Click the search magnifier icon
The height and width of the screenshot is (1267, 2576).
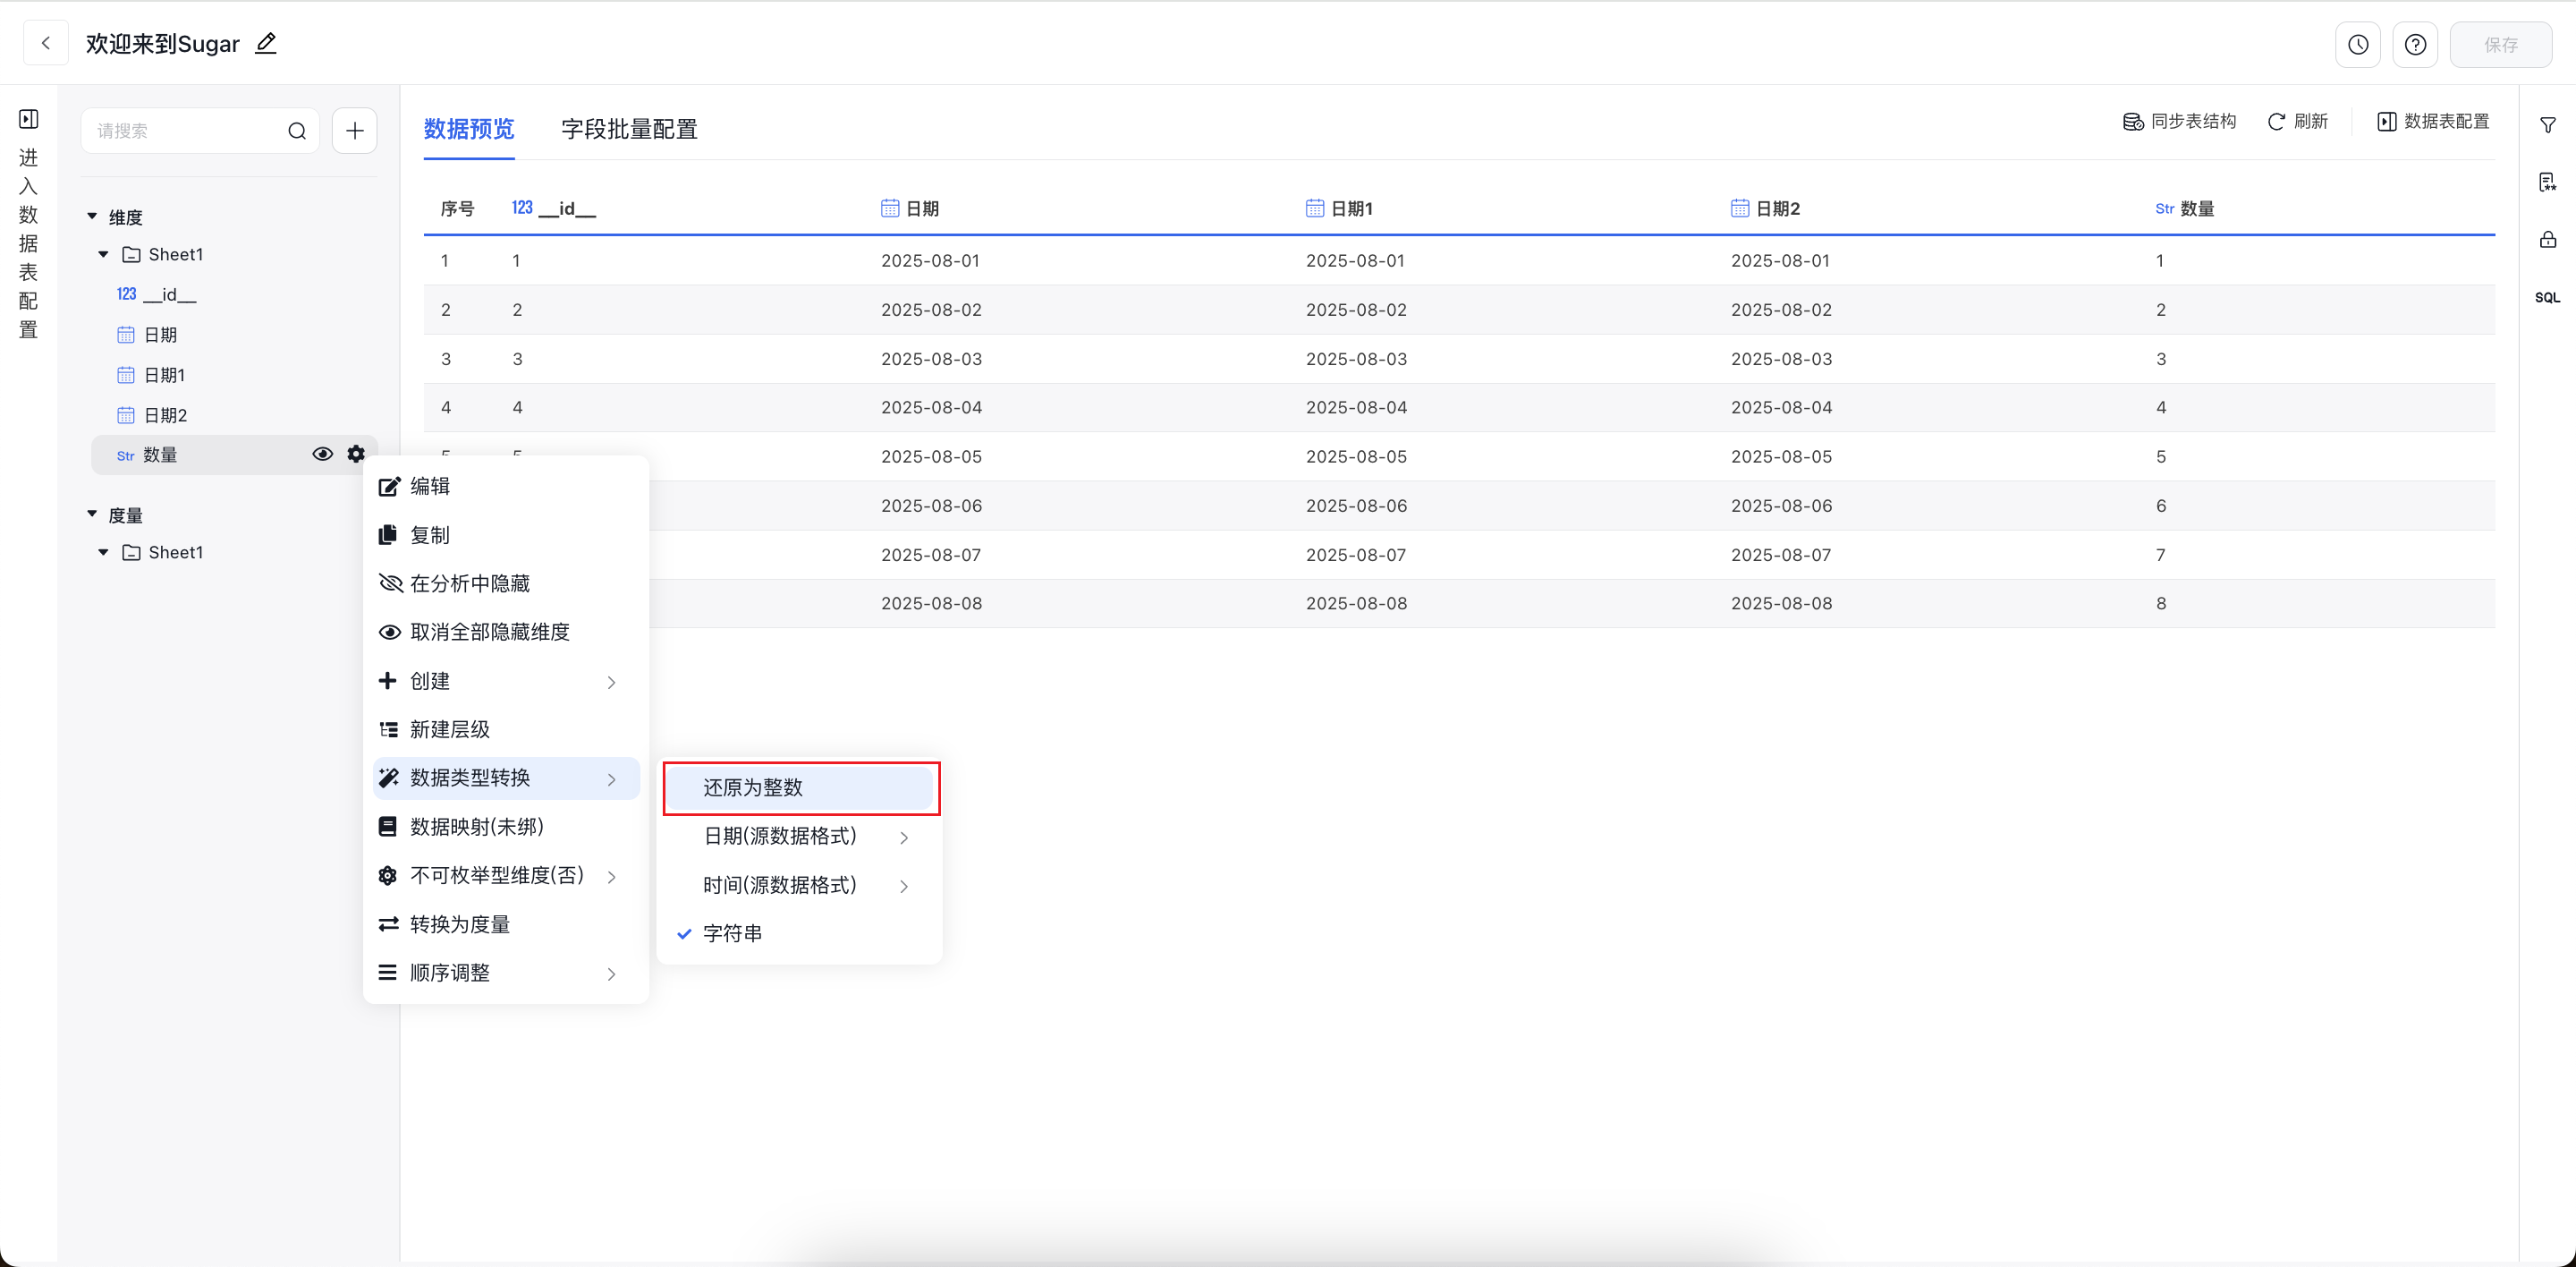coord(297,131)
